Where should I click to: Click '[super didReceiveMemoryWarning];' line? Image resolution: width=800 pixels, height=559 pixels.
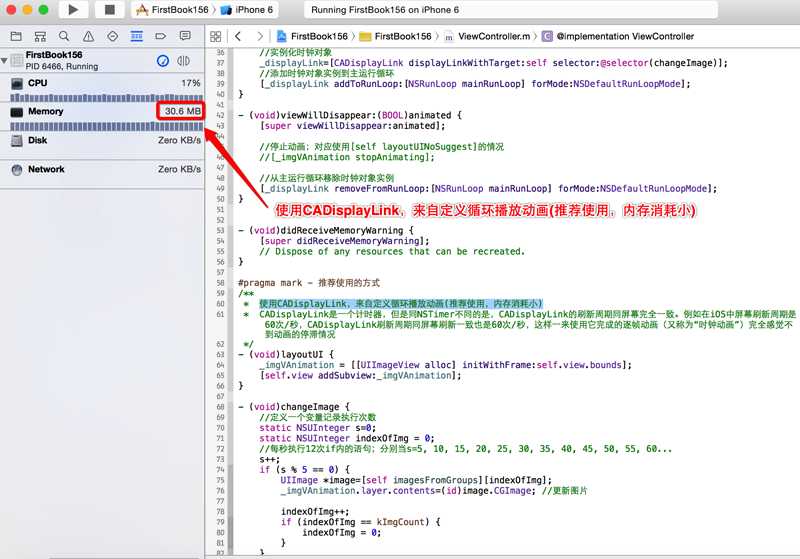tap(344, 241)
